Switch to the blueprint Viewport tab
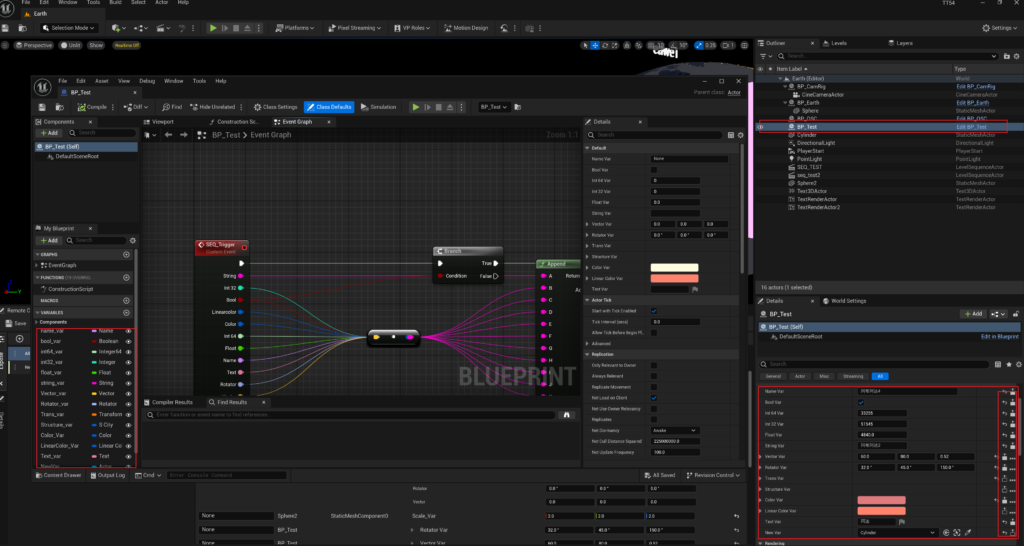Image resolution: width=1024 pixels, height=546 pixels. coord(159,121)
